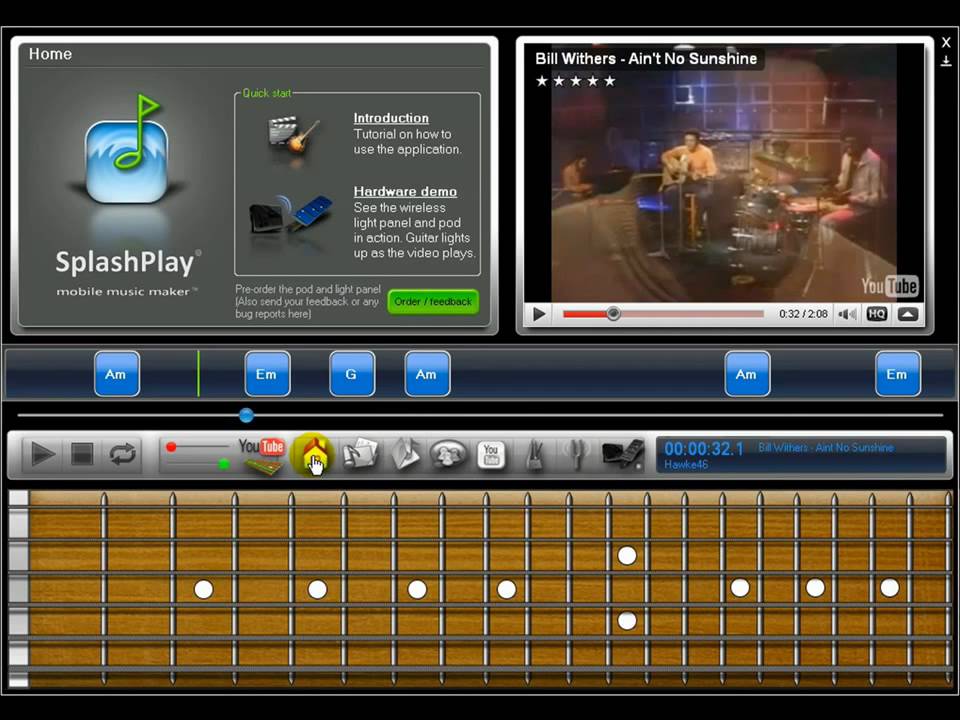Select the last Em chord block
This screenshot has height=720, width=960.
(x=898, y=374)
